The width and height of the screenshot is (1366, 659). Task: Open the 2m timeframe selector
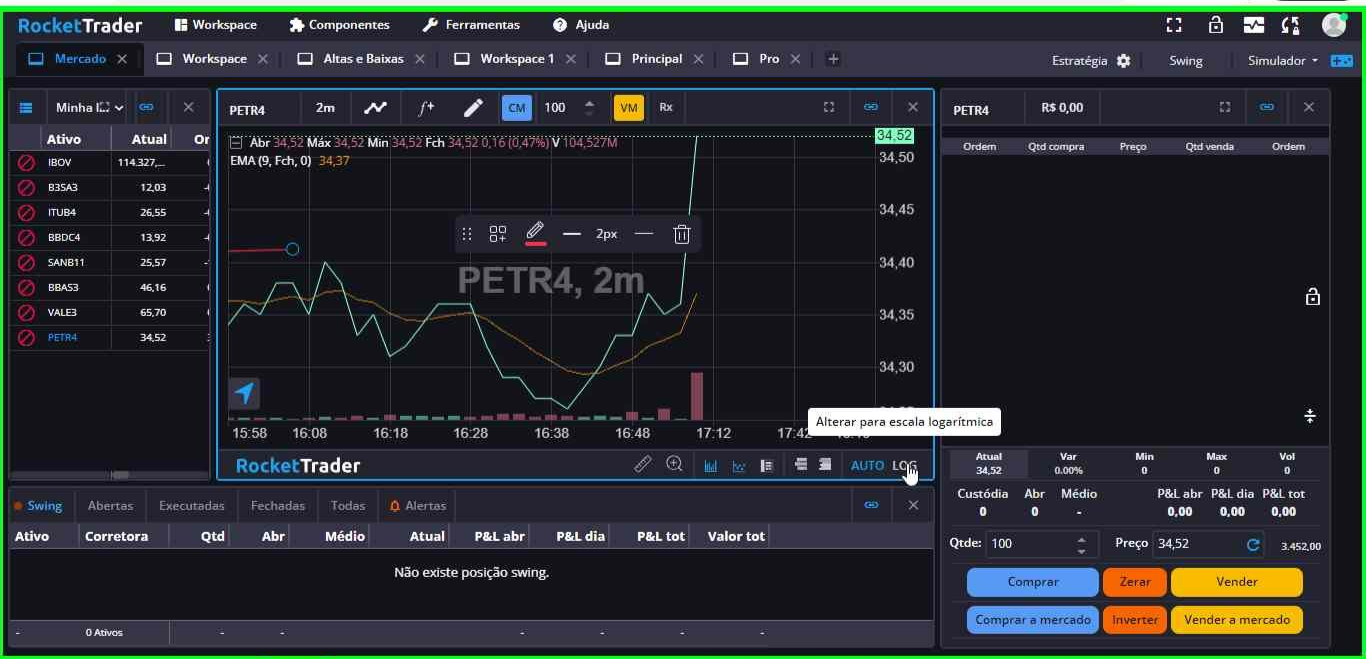(326, 107)
